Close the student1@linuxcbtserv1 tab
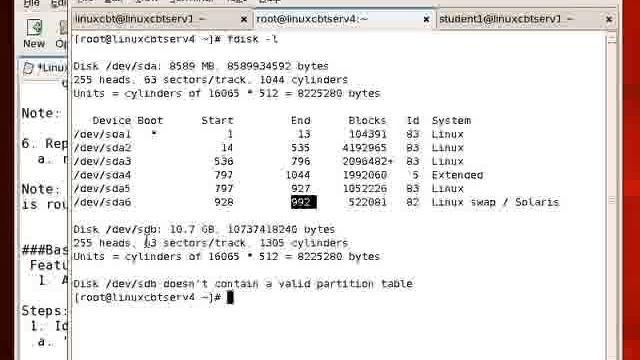This screenshot has height=360, width=640. coord(609,19)
